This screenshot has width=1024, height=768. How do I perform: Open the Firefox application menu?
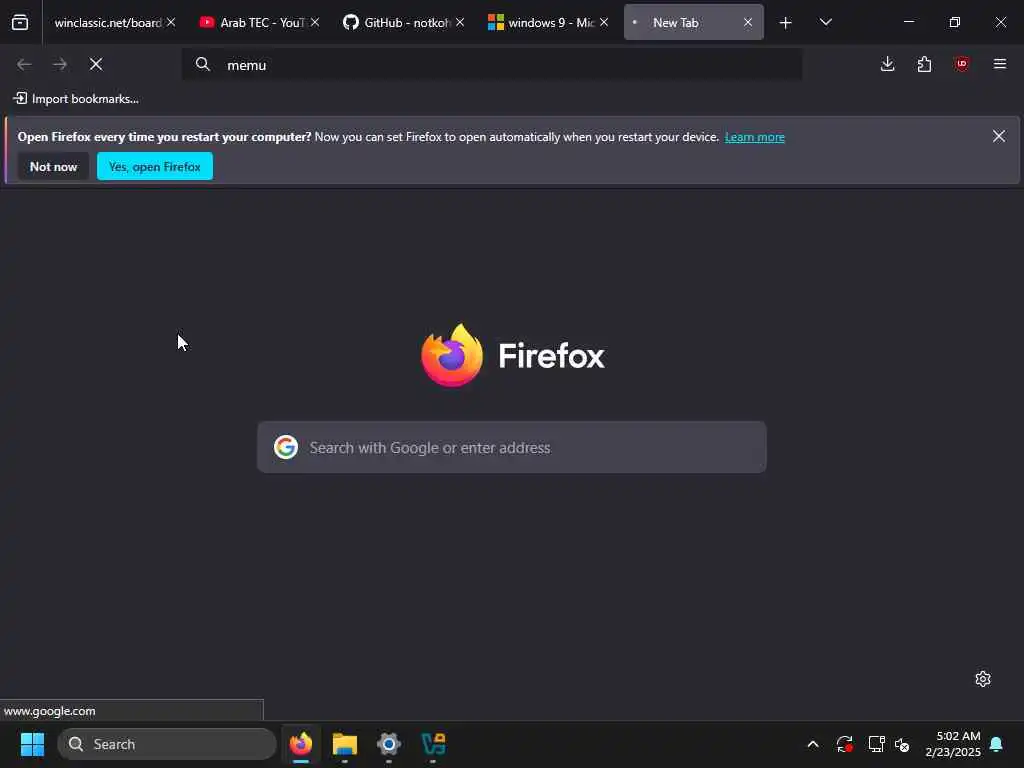pyautogui.click(x=1000, y=64)
